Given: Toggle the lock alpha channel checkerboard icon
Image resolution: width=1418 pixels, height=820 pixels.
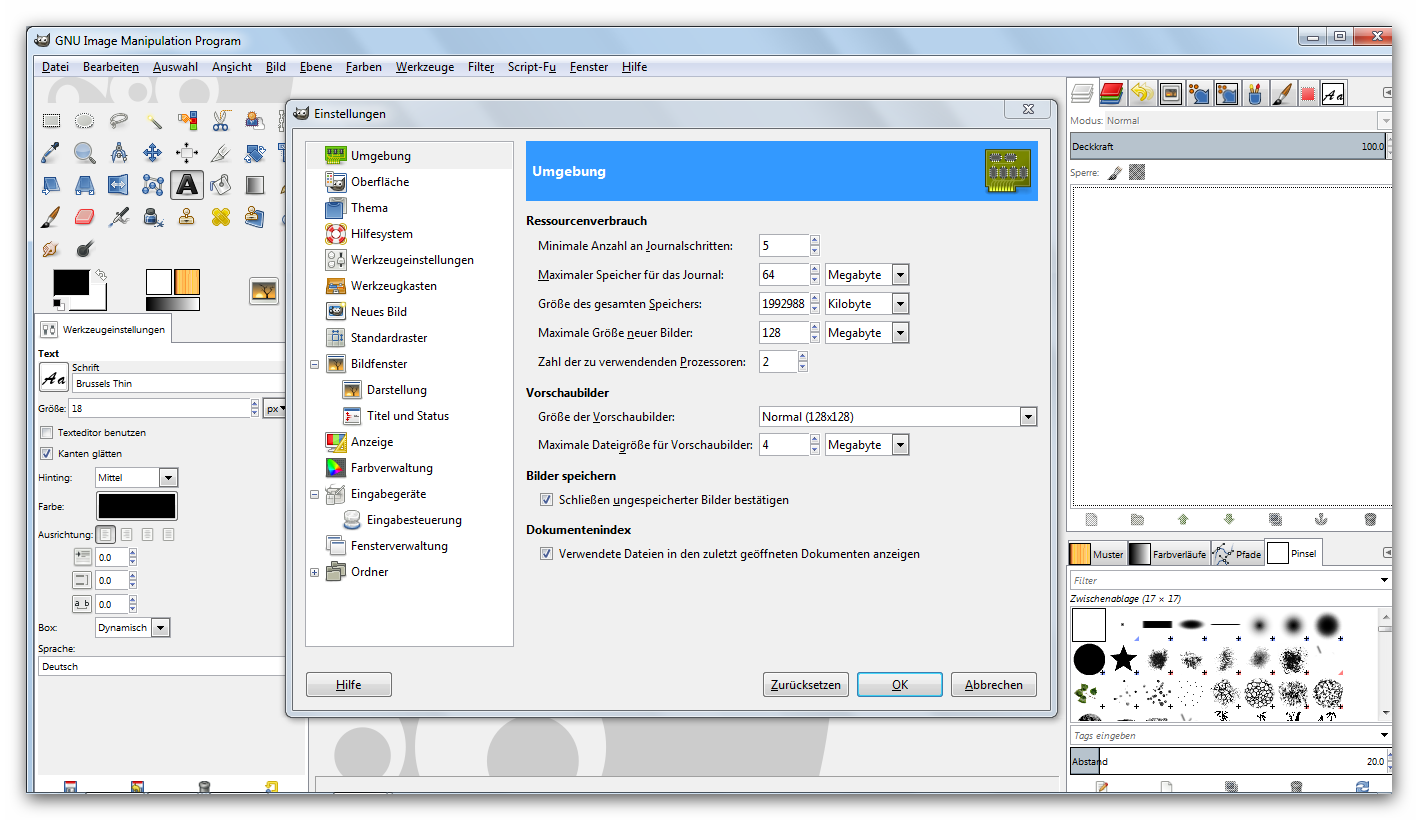Looking at the screenshot, I should coord(1137,173).
